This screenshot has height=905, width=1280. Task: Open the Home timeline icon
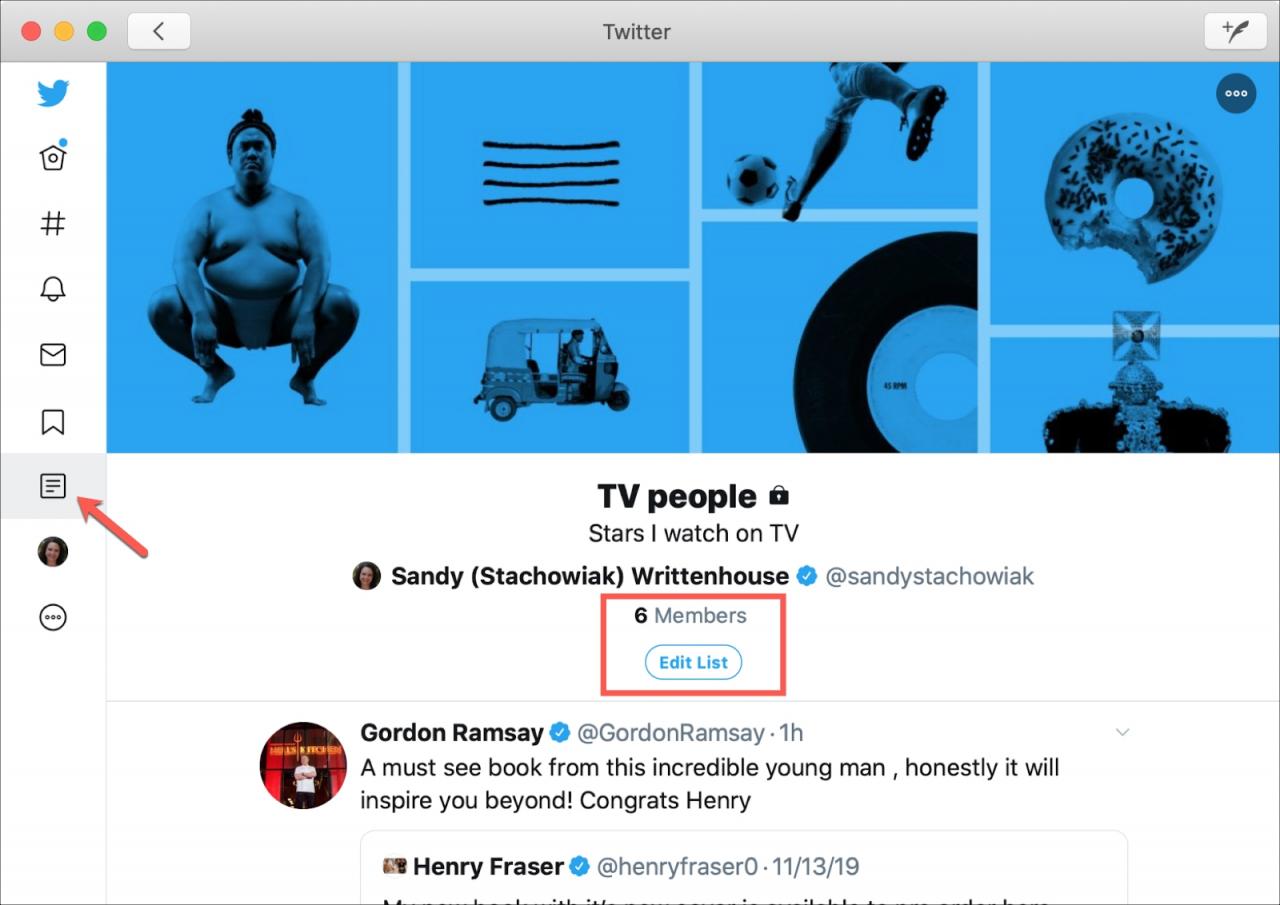click(x=53, y=157)
